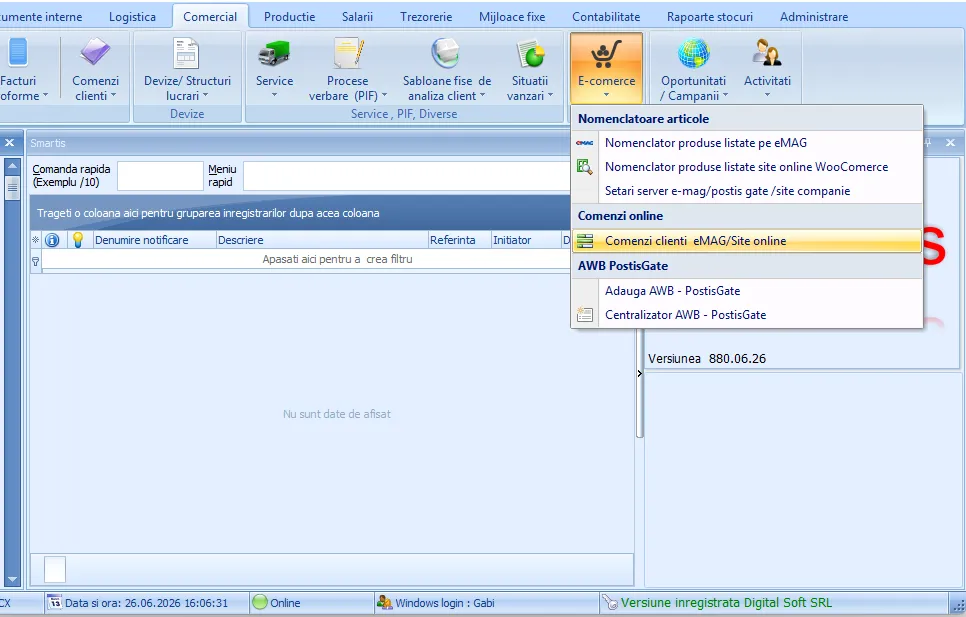Sort by Denumire notificare column header

pyautogui.click(x=154, y=240)
